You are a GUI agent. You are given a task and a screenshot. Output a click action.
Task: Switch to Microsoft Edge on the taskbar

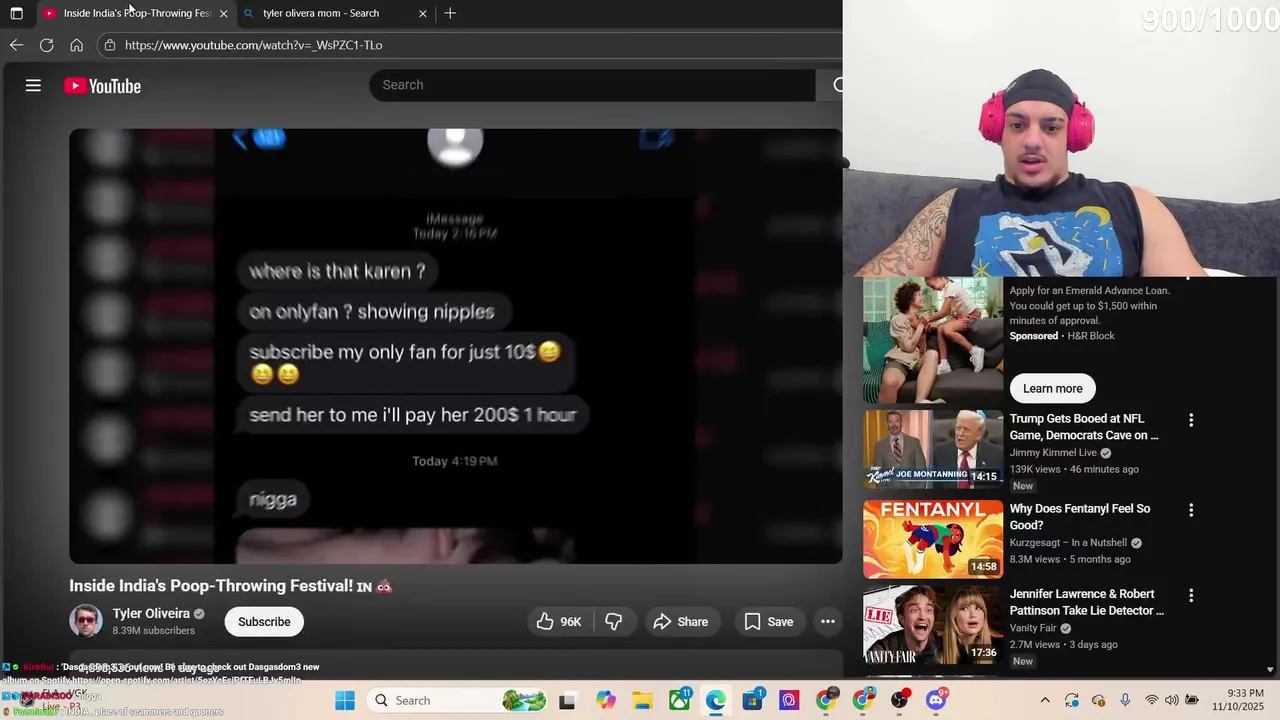click(x=715, y=700)
